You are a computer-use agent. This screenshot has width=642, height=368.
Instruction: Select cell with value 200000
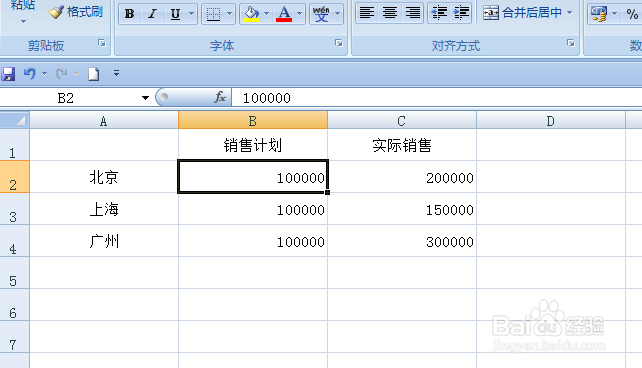click(402, 177)
